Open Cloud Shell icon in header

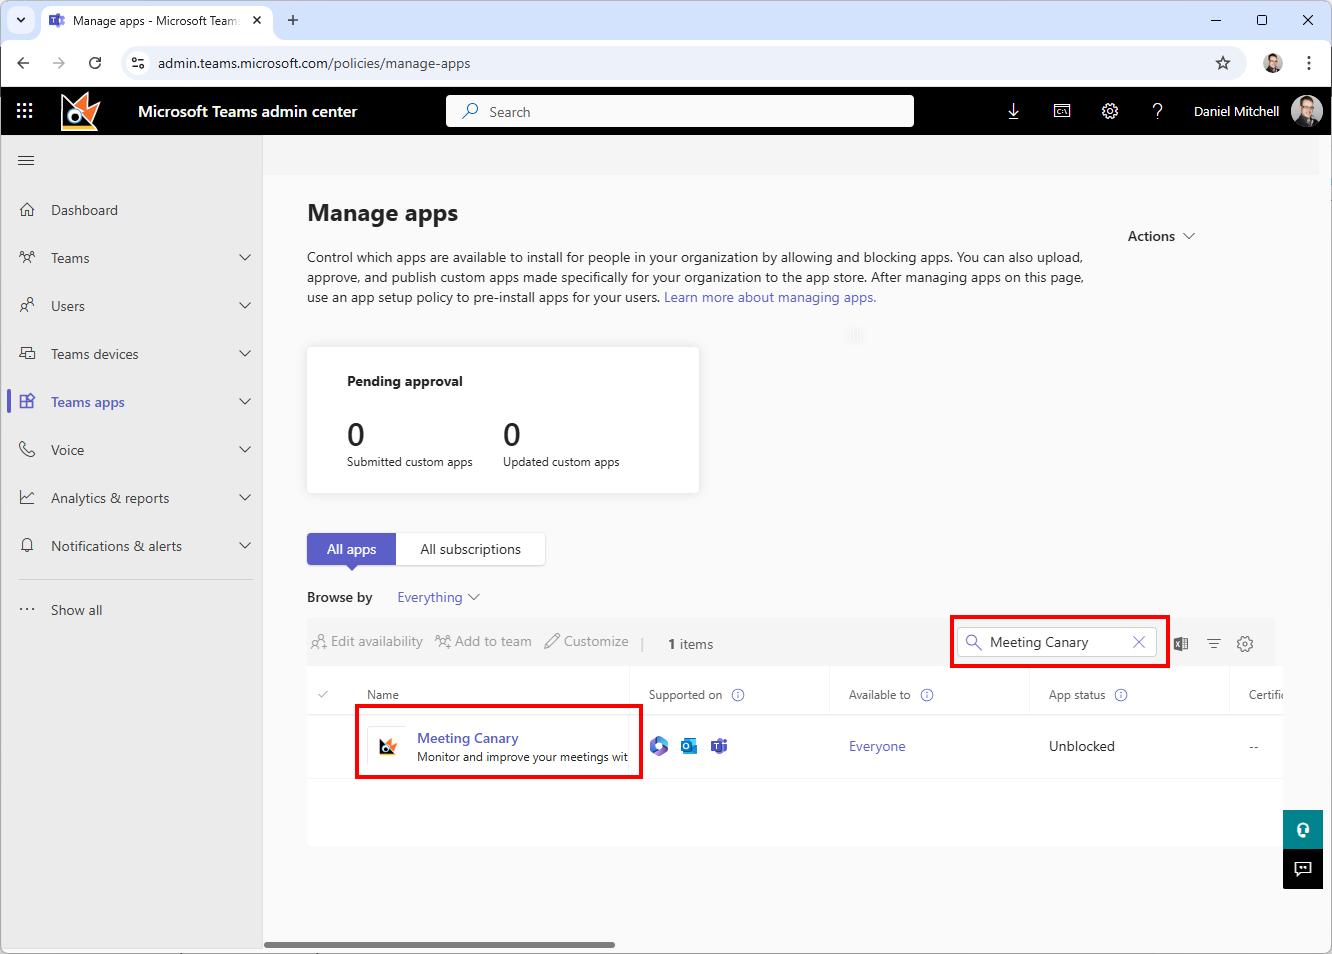[1062, 111]
